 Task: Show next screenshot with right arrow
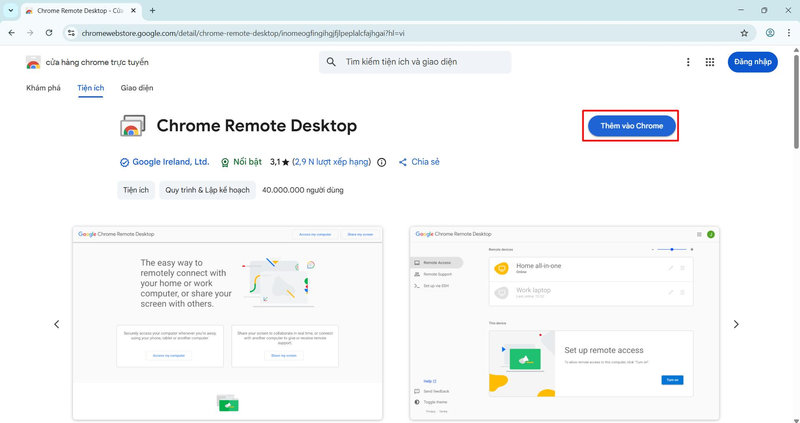pyautogui.click(x=736, y=324)
